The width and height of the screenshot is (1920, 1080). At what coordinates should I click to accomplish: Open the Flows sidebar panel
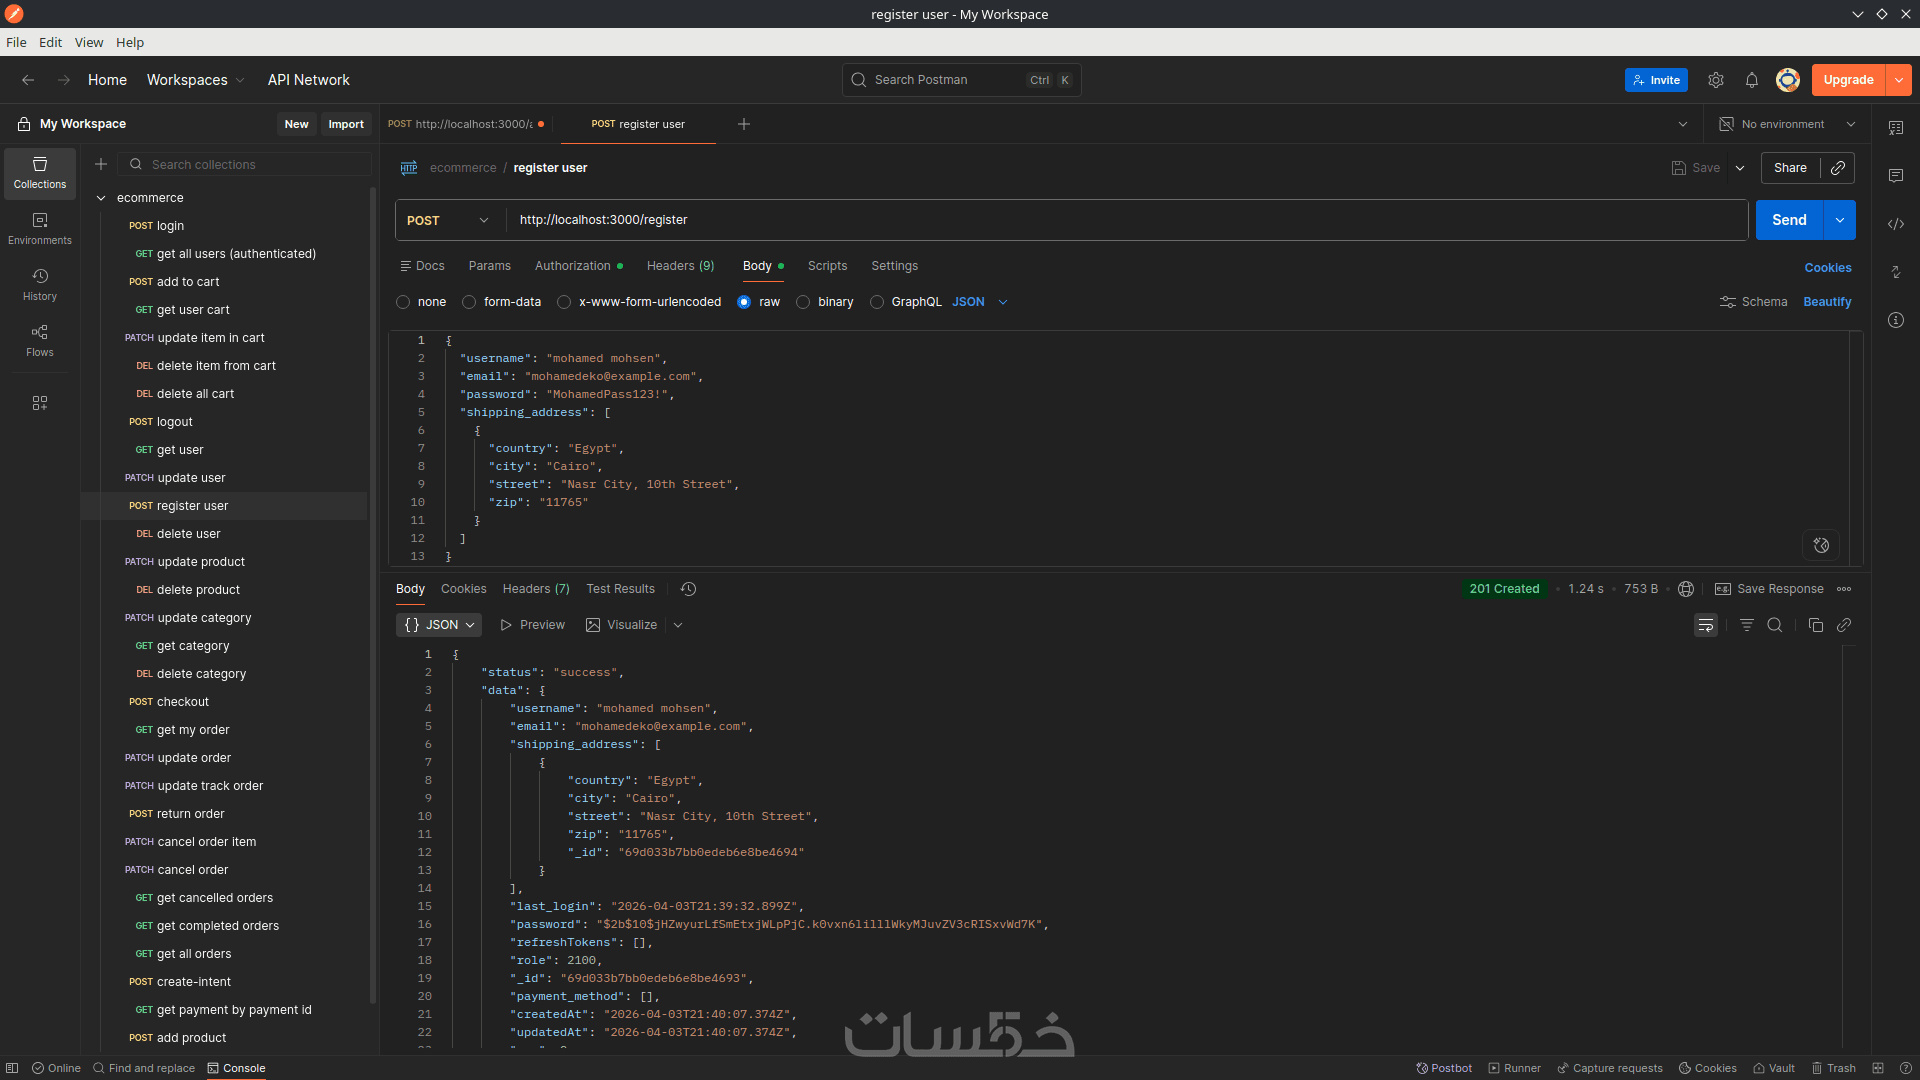(x=40, y=340)
